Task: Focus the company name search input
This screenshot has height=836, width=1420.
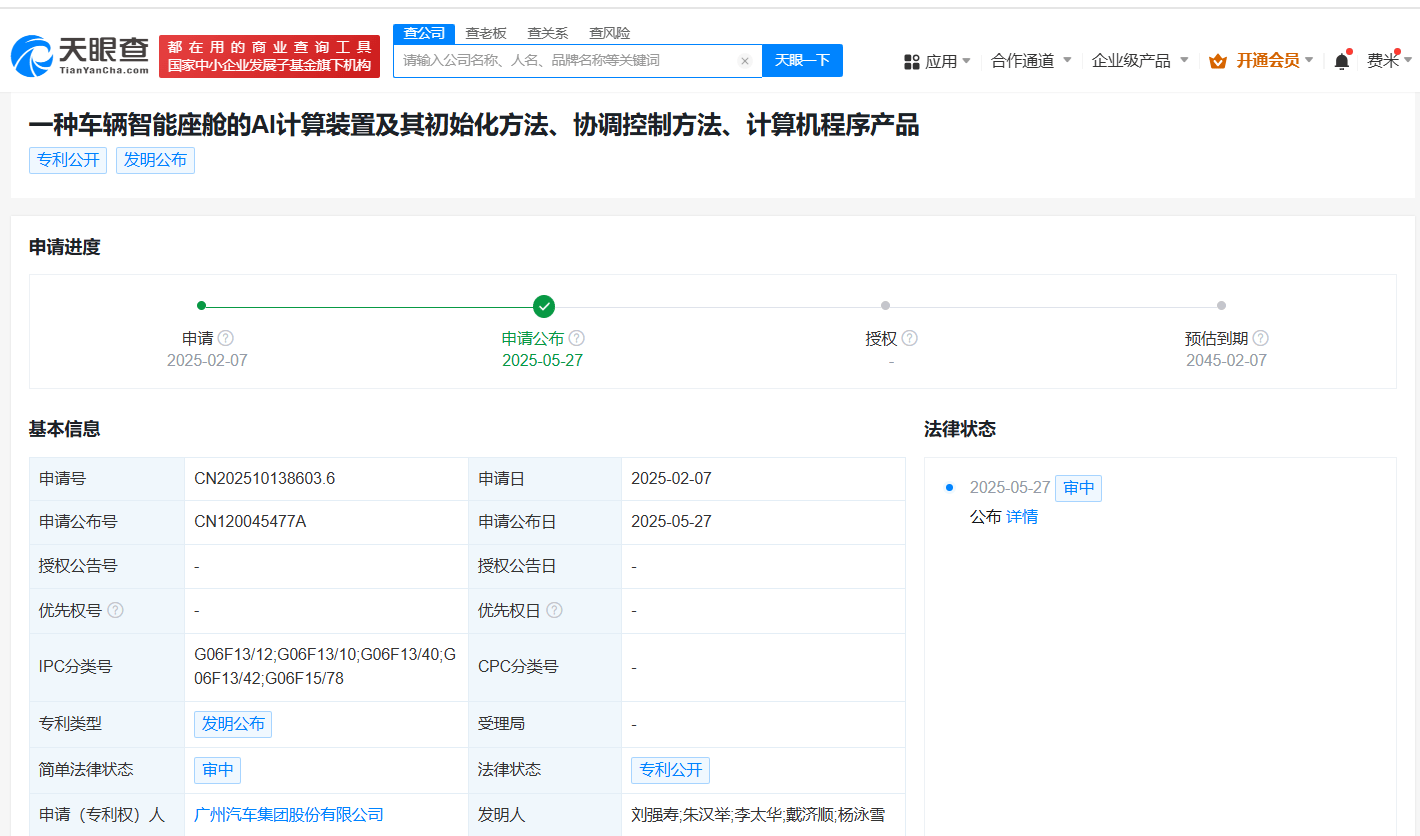Action: (565, 61)
